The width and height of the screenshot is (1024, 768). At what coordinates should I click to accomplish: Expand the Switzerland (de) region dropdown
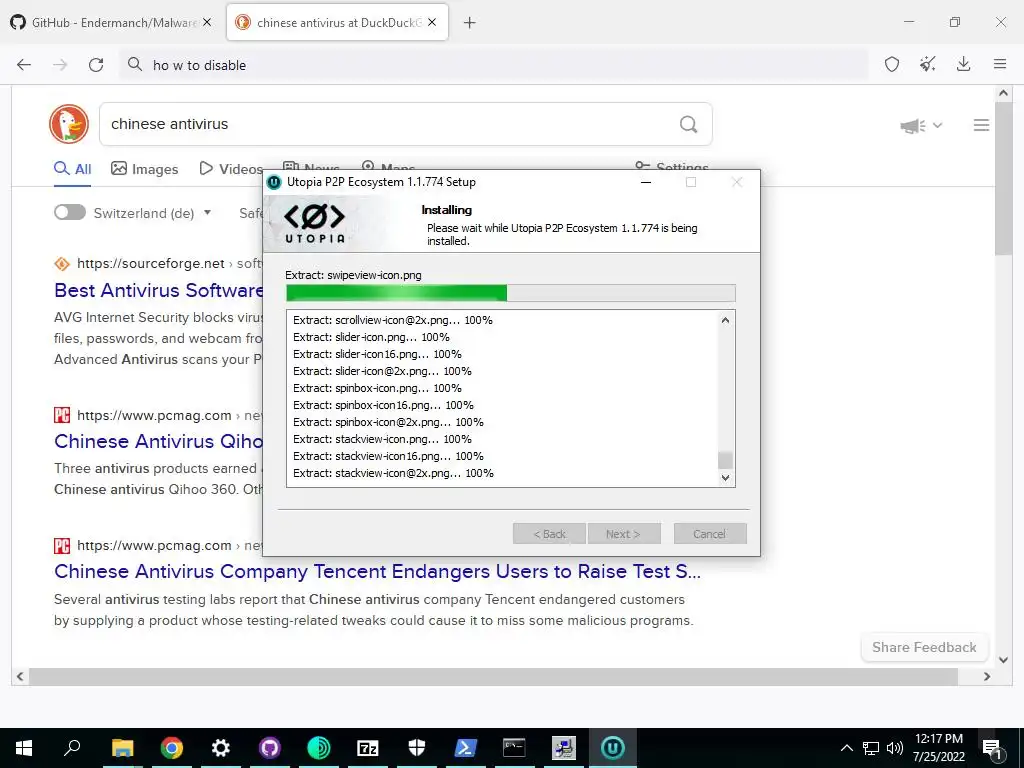coord(152,213)
